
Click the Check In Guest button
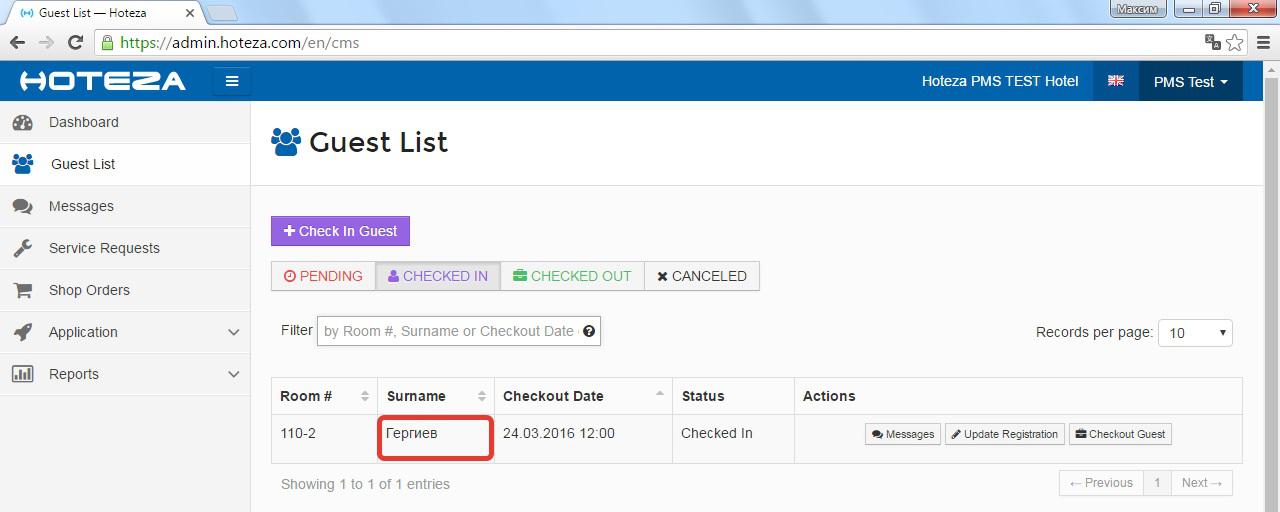[340, 231]
